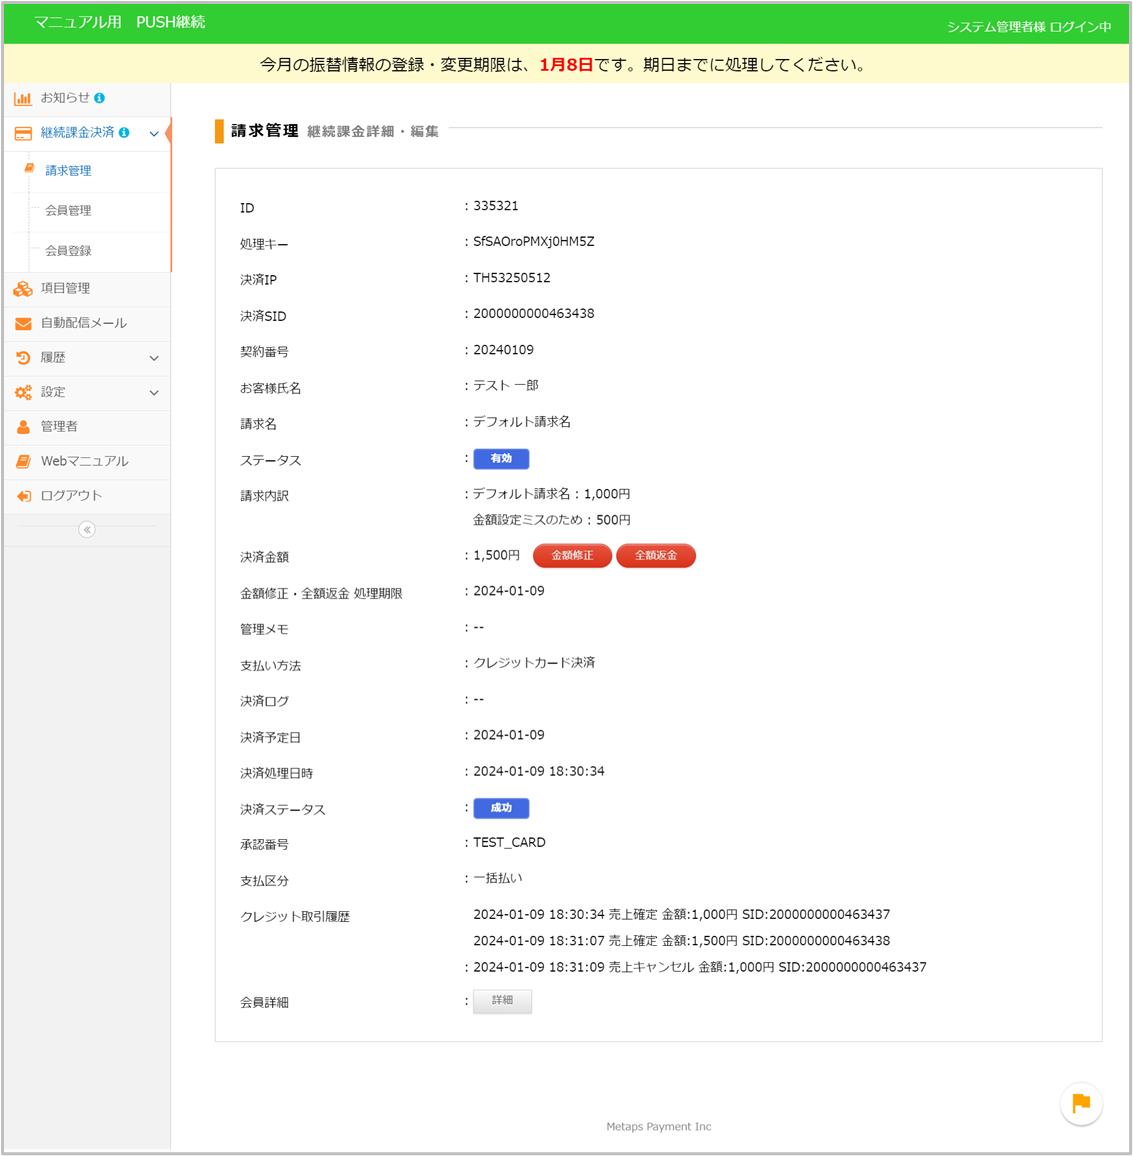Image resolution: width=1133 pixels, height=1156 pixels.
Task: Click the credit card icon for 継続課金決済
Action: pyautogui.click(x=22, y=133)
